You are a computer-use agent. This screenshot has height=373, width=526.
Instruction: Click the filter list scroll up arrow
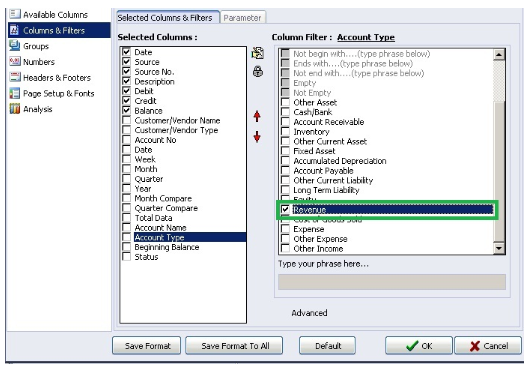[499, 55]
